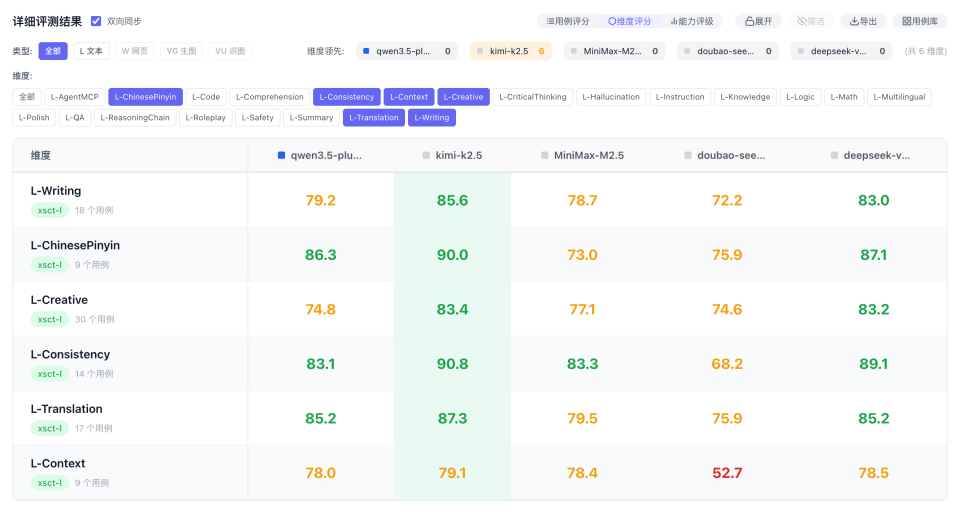Toggle L-Summary dimension tag
Viewport: 960px width, 511px height.
click(312, 117)
